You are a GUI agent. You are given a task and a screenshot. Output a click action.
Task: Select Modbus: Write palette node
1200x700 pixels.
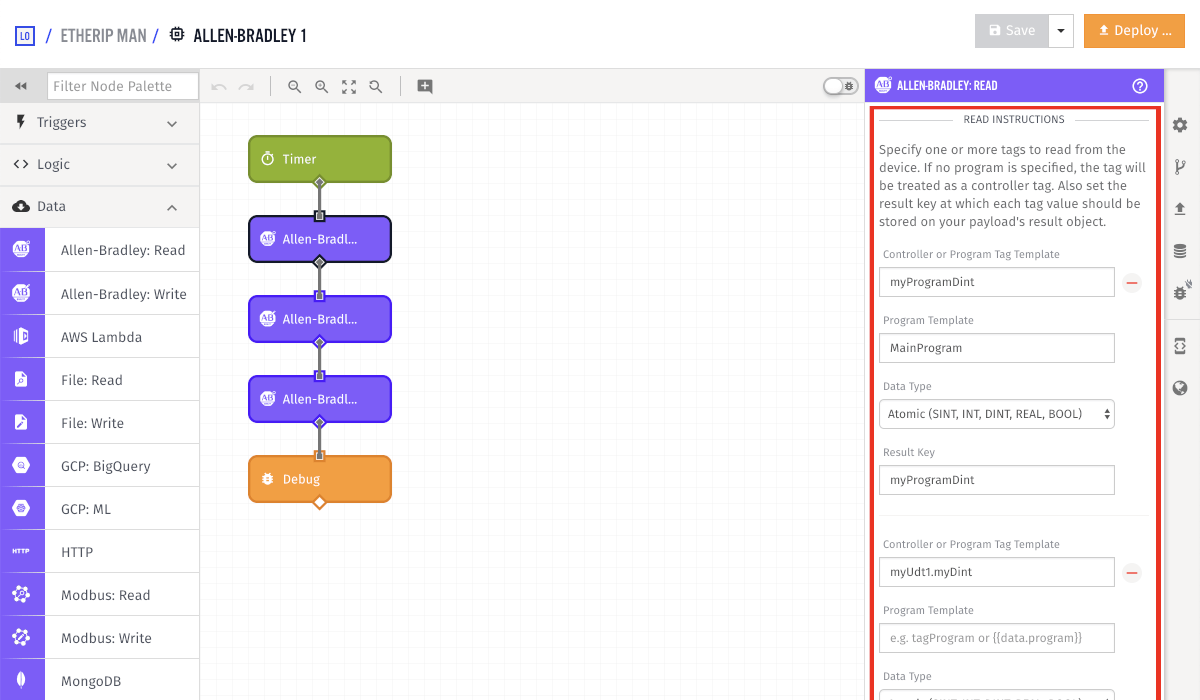tap(100, 638)
